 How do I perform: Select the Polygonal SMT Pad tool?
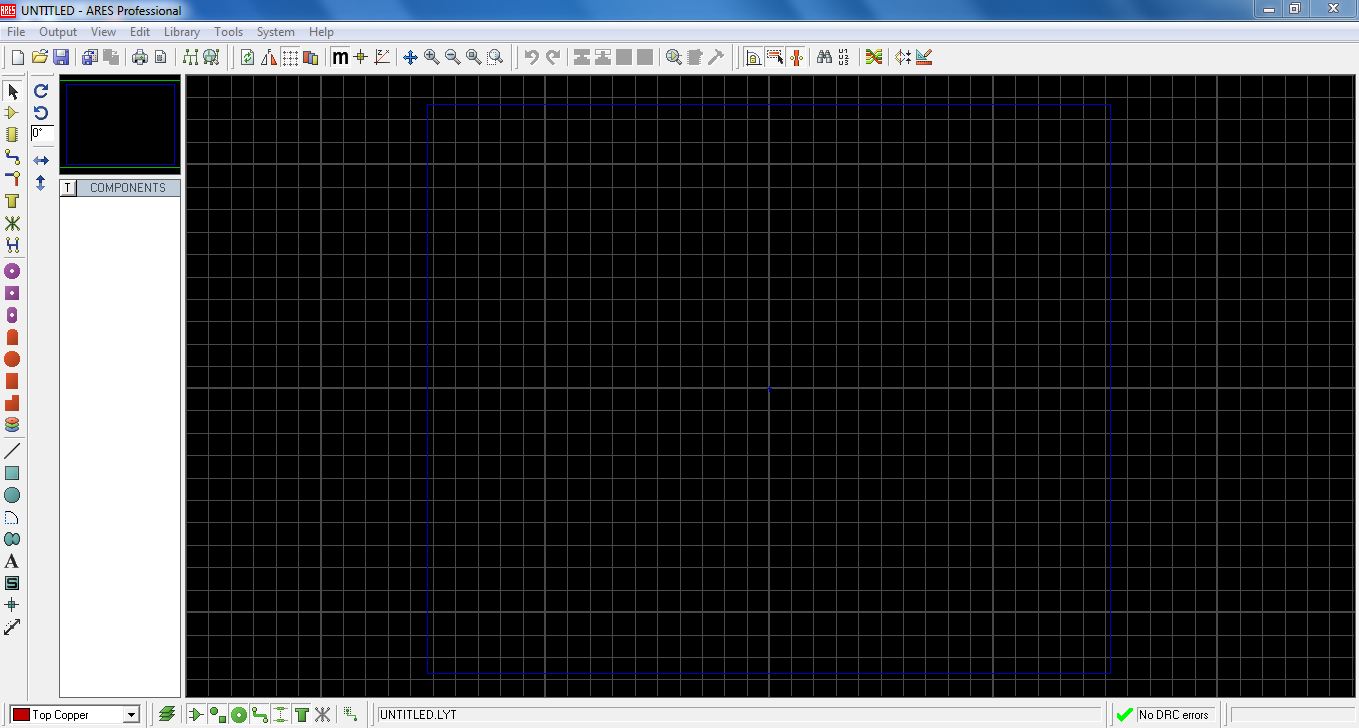(x=12, y=403)
